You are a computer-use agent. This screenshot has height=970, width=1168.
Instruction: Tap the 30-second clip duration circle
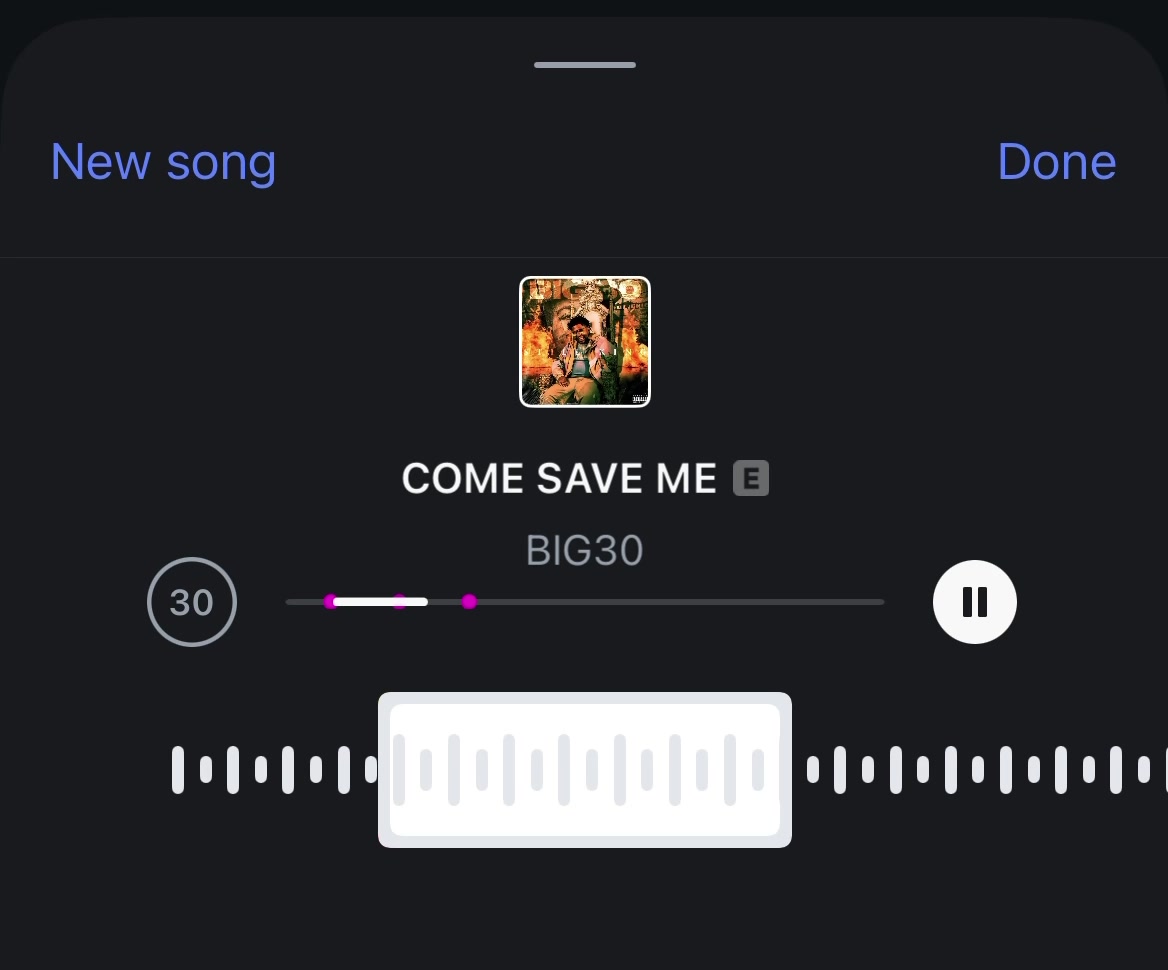tap(192, 602)
